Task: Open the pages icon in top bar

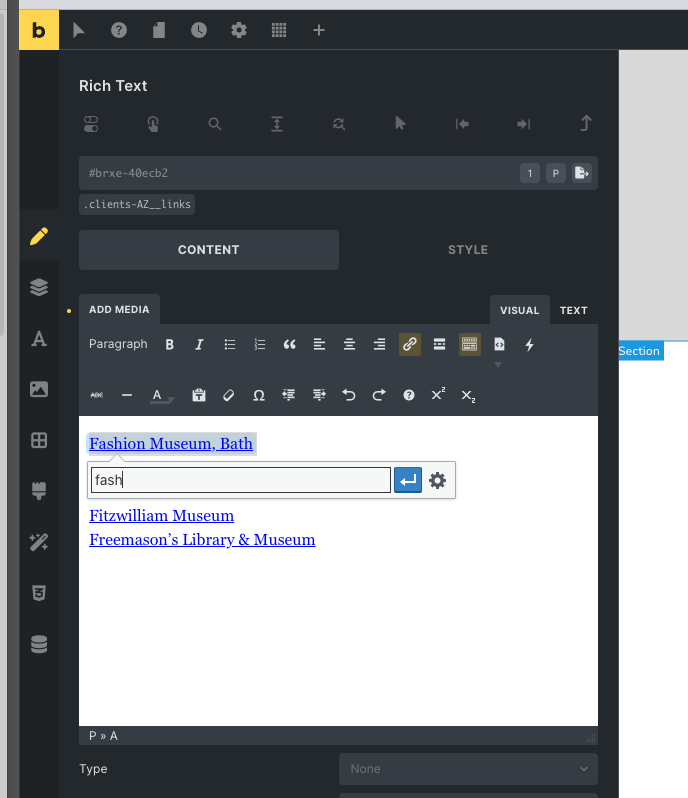Action: click(x=159, y=30)
